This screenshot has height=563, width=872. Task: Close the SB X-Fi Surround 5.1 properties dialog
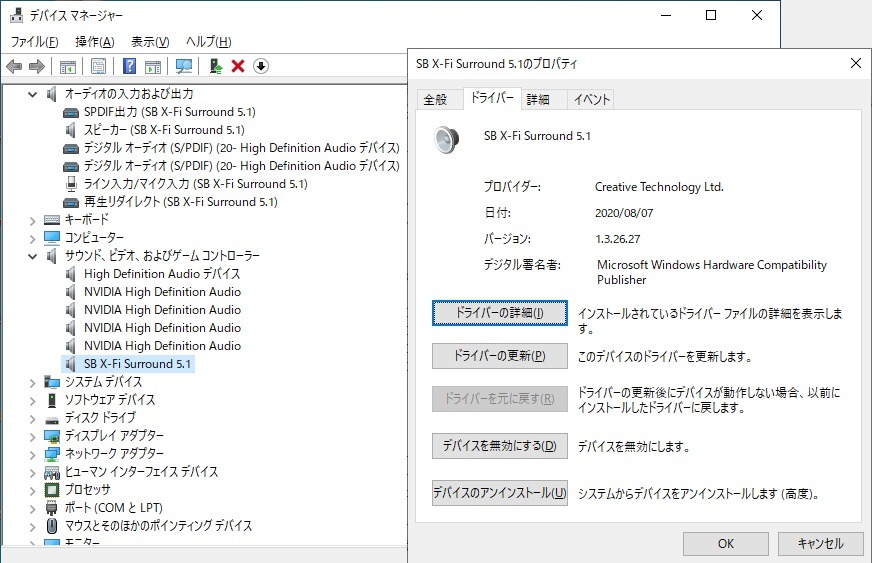(856, 63)
